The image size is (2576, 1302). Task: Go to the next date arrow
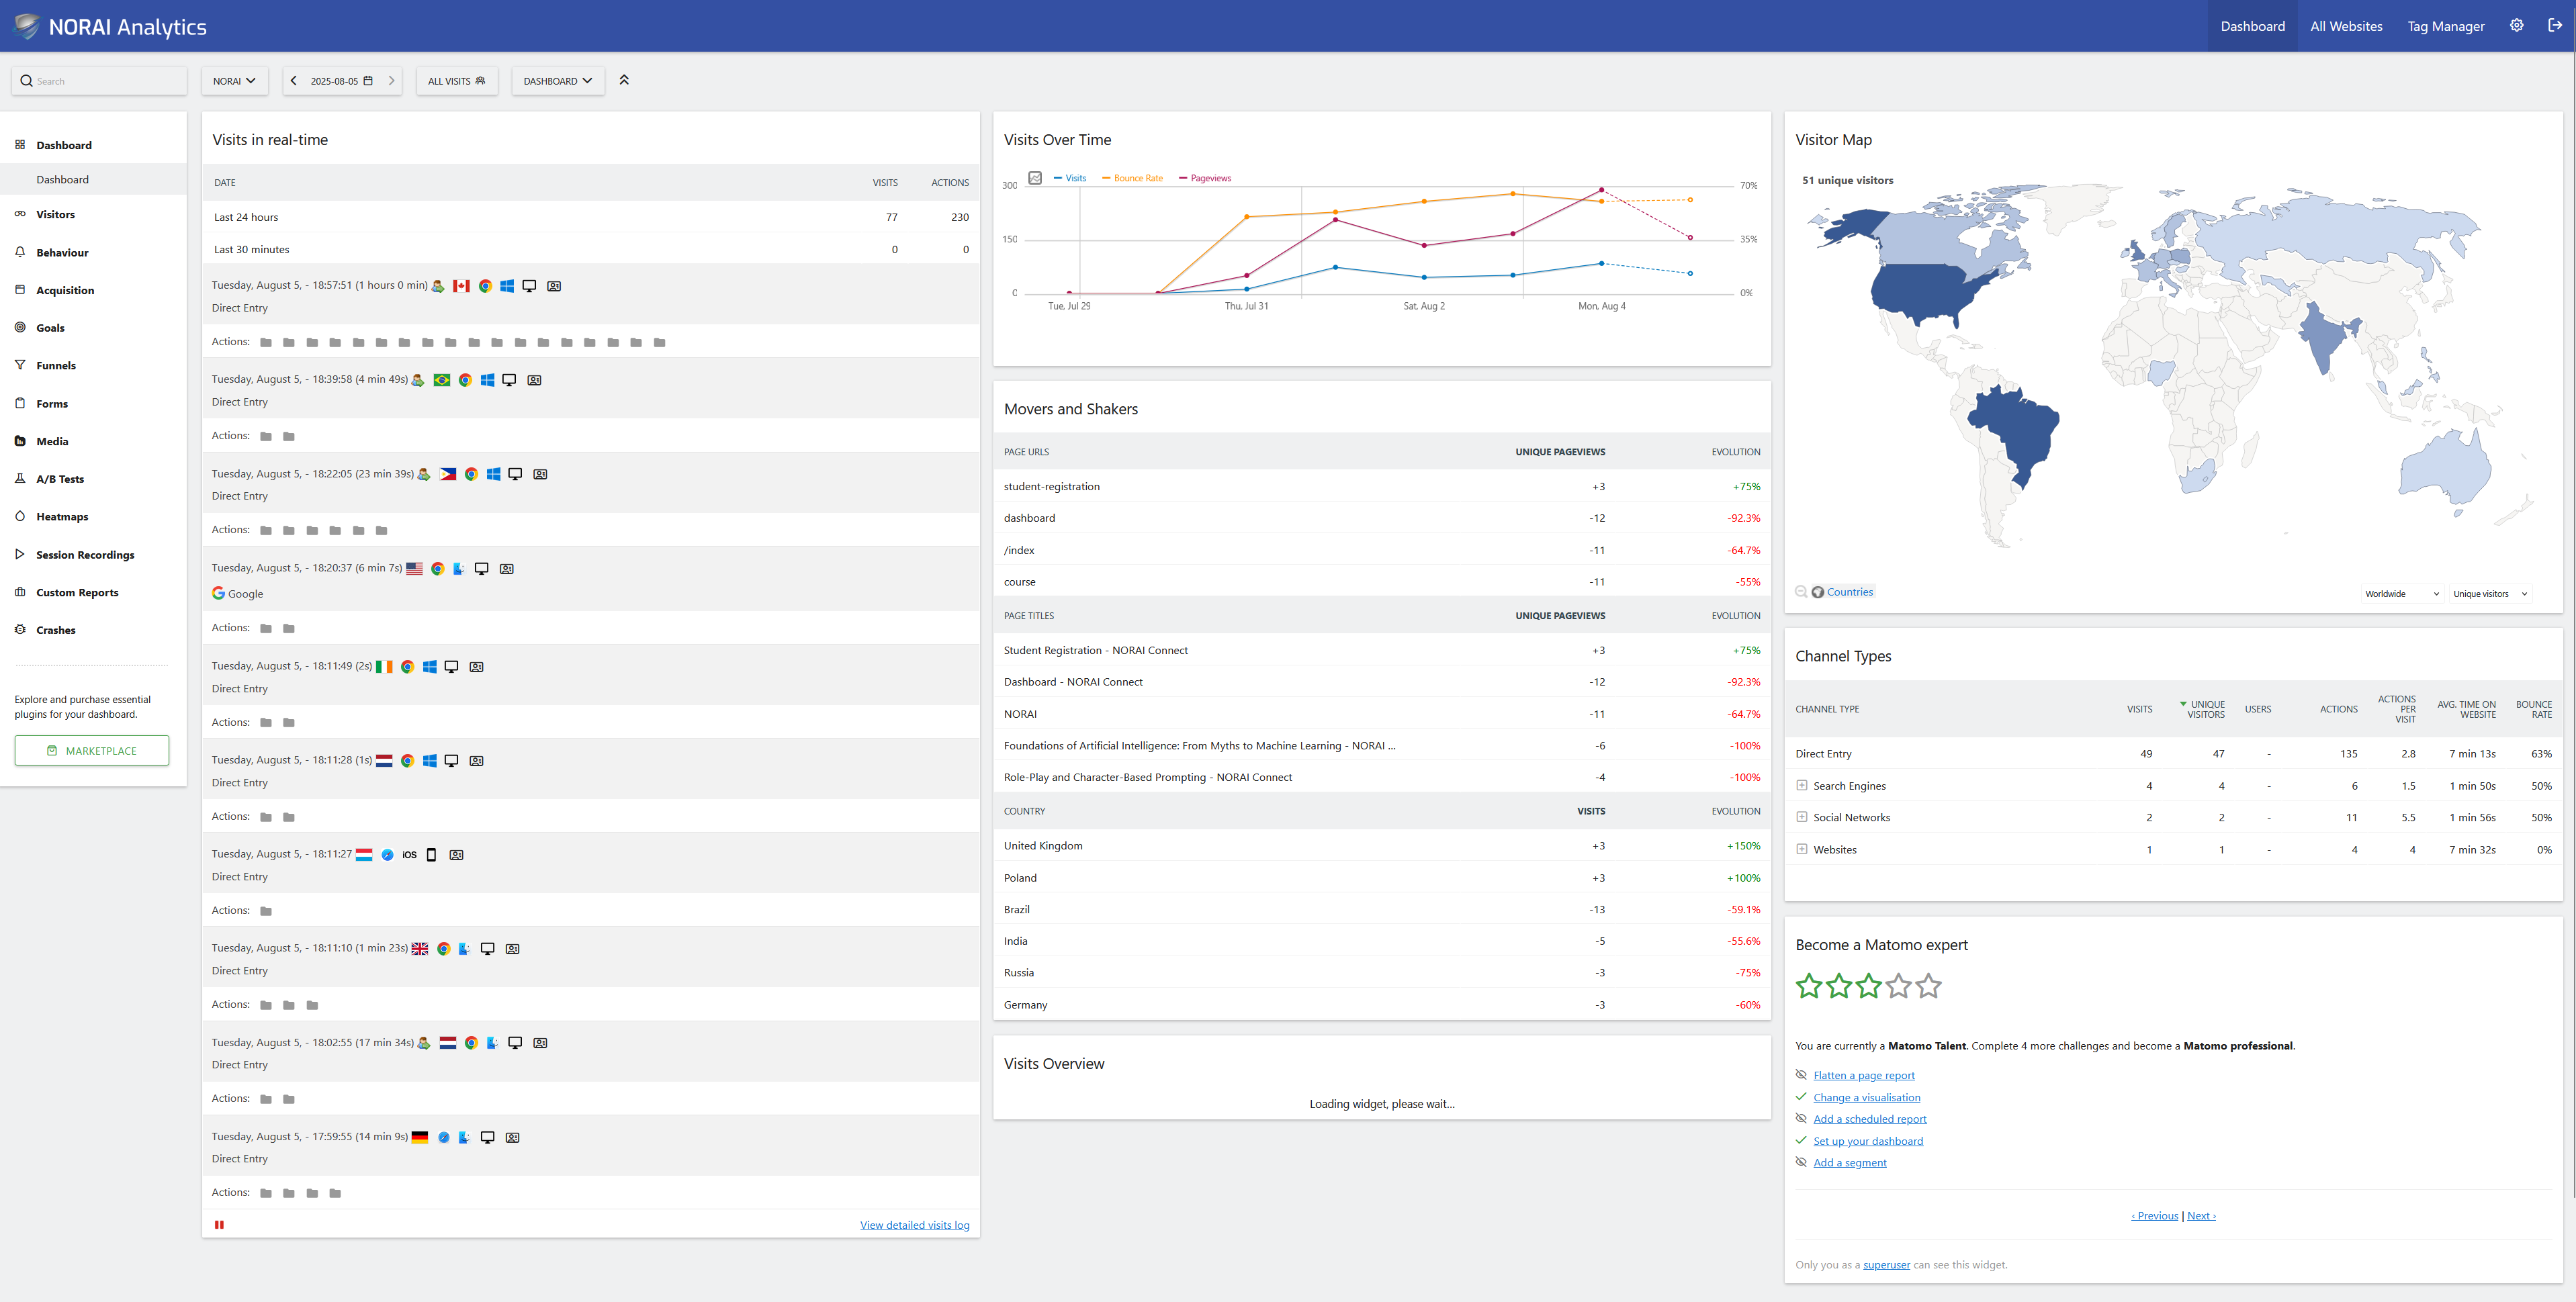coord(391,81)
